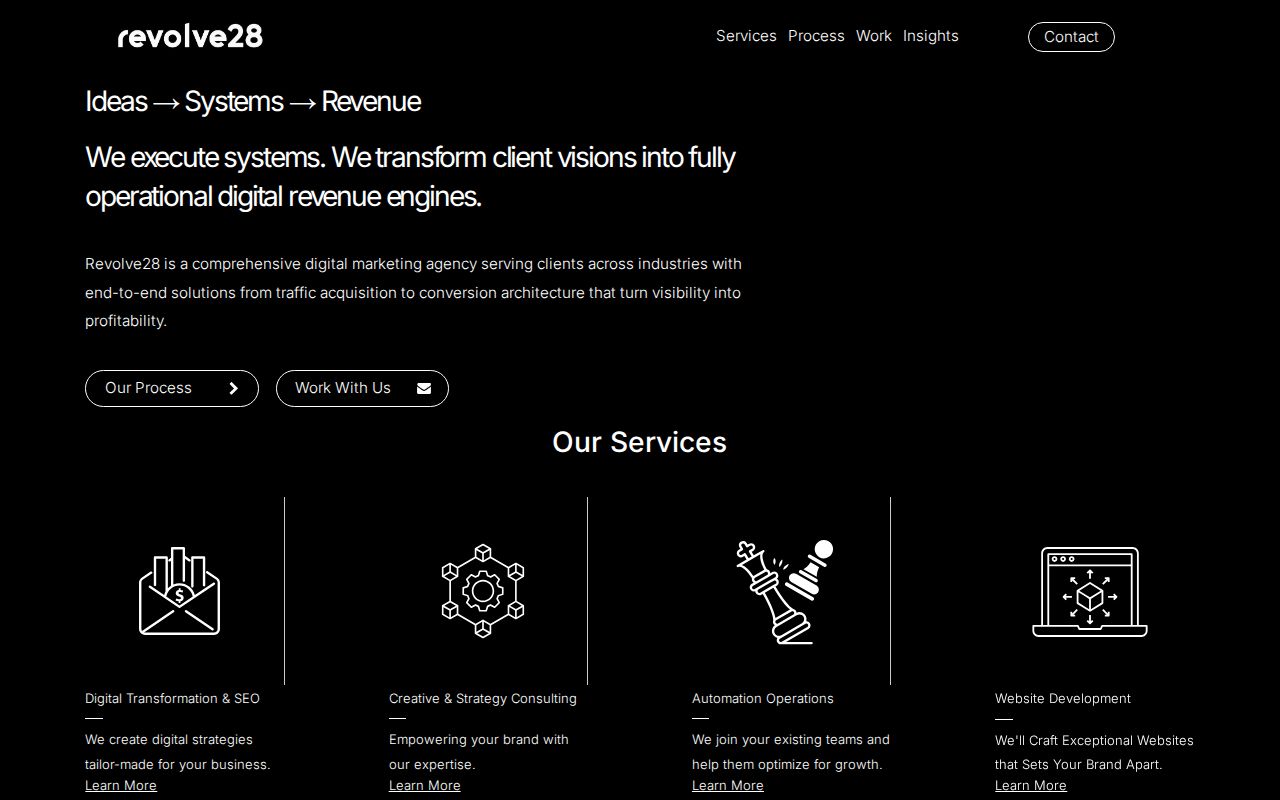This screenshot has width=1280, height=800.
Task: Click the 'We execute systems' headline
Action: [x=410, y=177]
